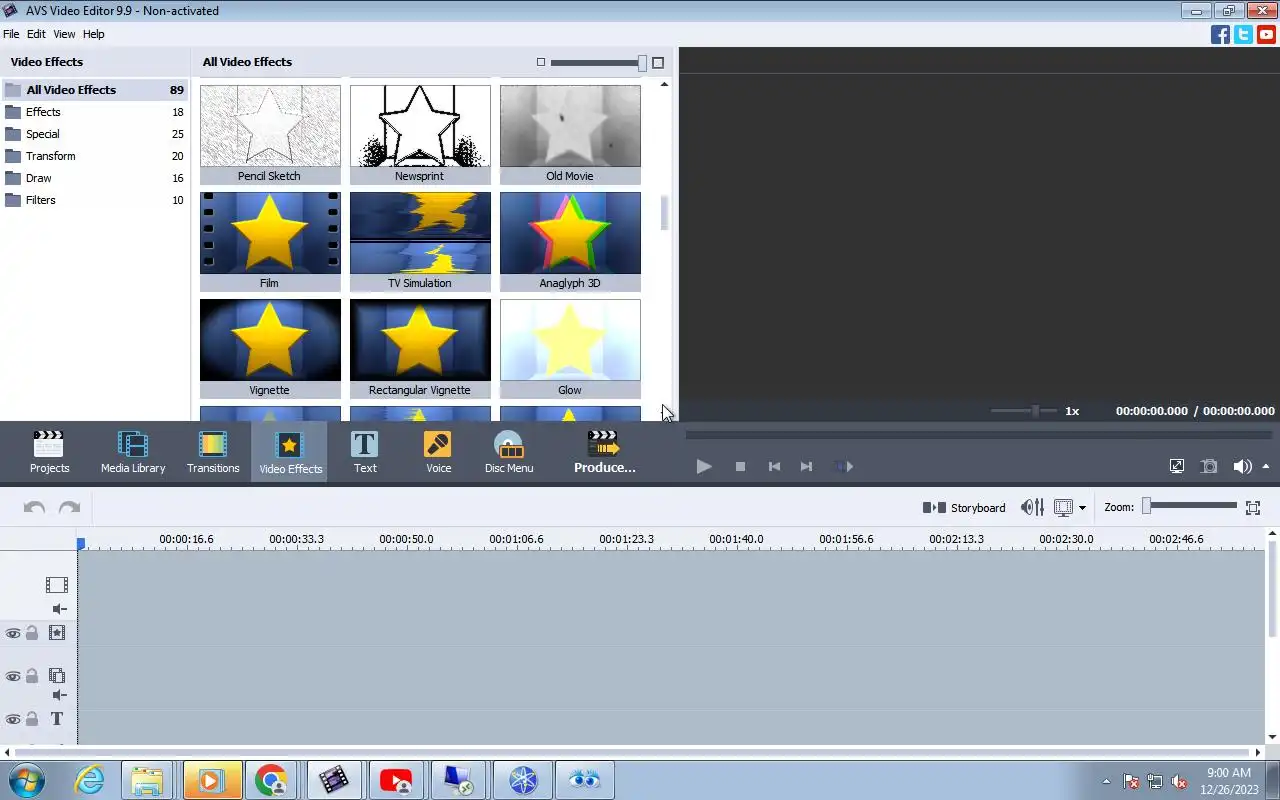The height and width of the screenshot is (800, 1280).
Task: Lock the video effects track
Action: click(x=32, y=633)
